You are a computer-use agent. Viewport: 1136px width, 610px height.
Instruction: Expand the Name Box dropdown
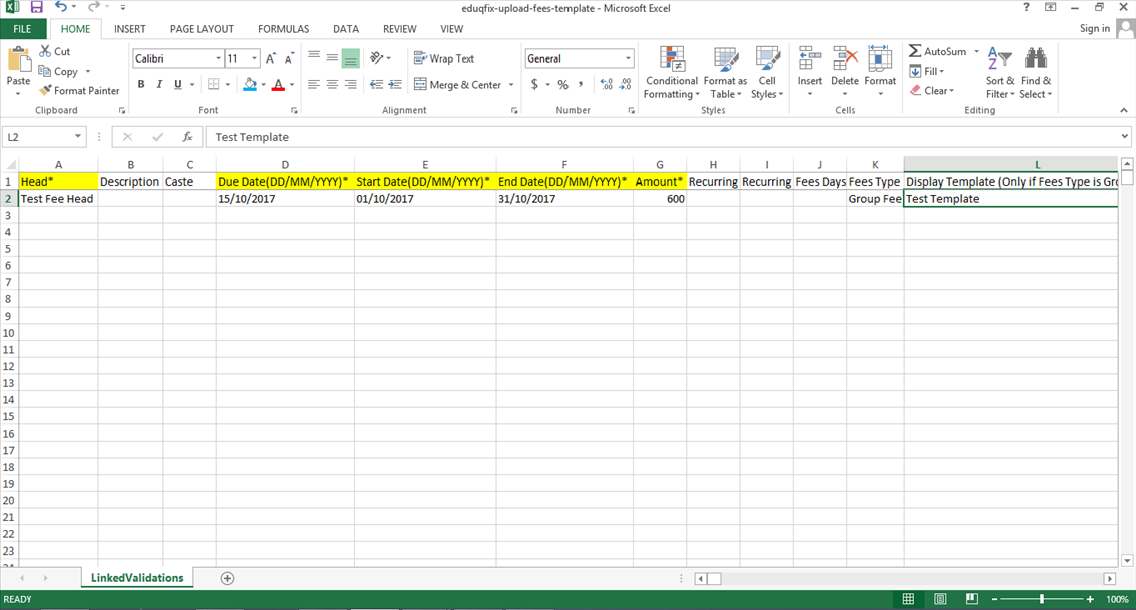78,137
